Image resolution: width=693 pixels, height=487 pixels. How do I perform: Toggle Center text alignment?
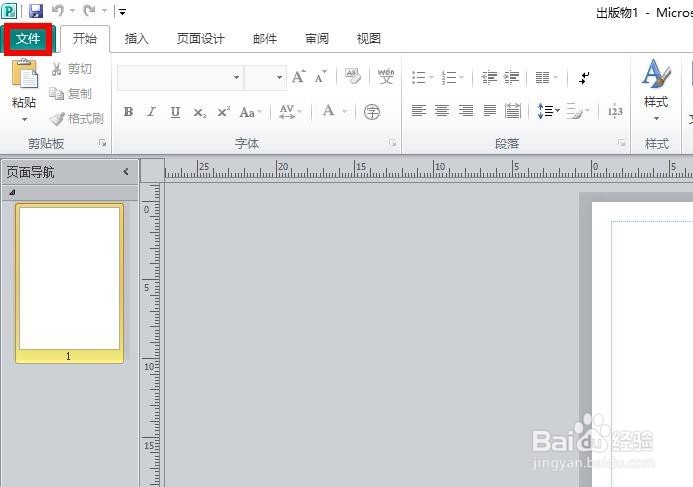tap(442, 110)
